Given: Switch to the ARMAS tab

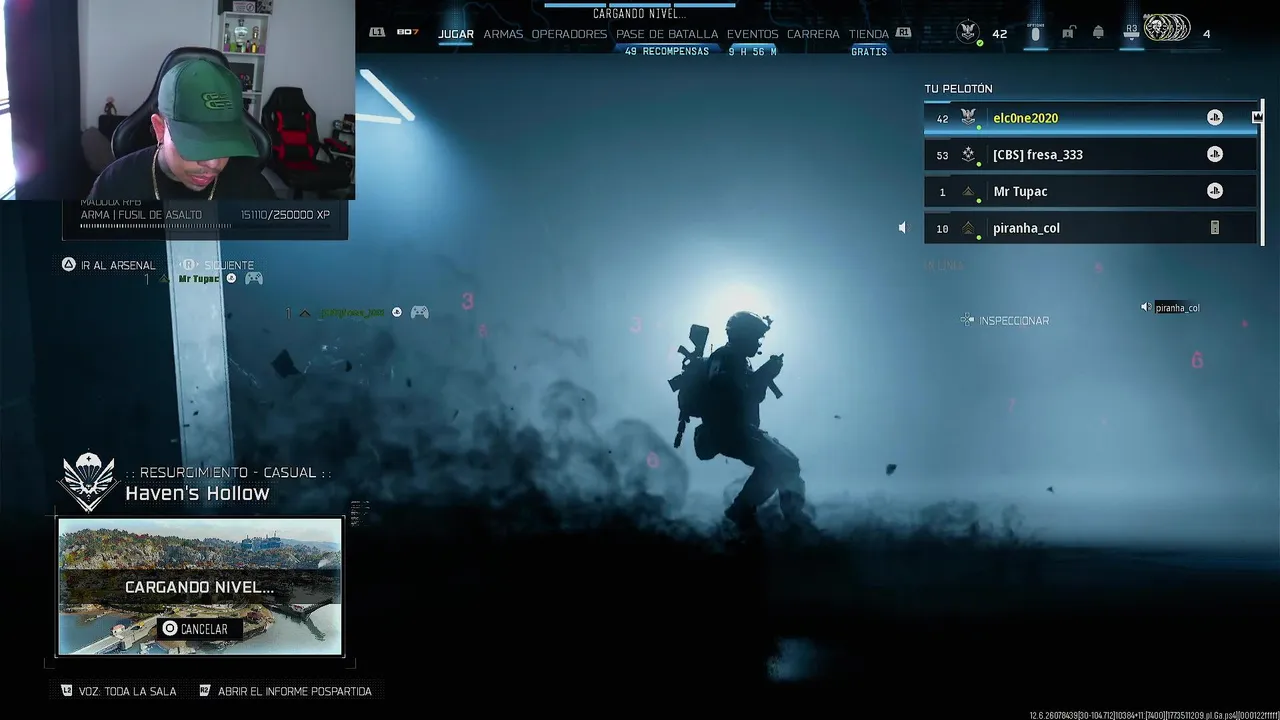Looking at the screenshot, I should pyautogui.click(x=503, y=34).
